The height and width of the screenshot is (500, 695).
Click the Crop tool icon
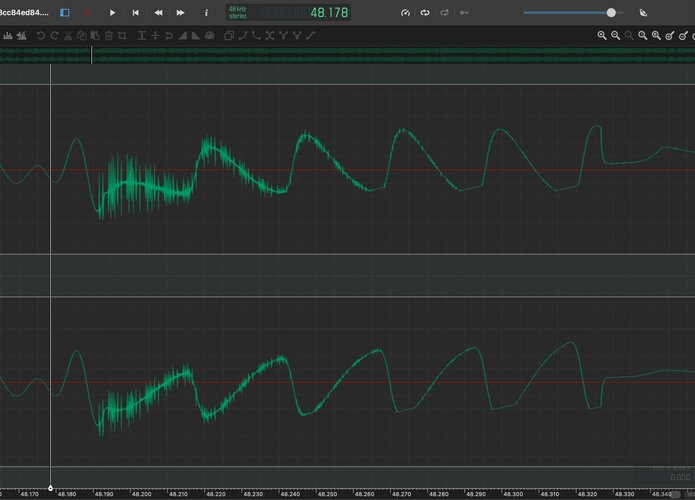122,35
